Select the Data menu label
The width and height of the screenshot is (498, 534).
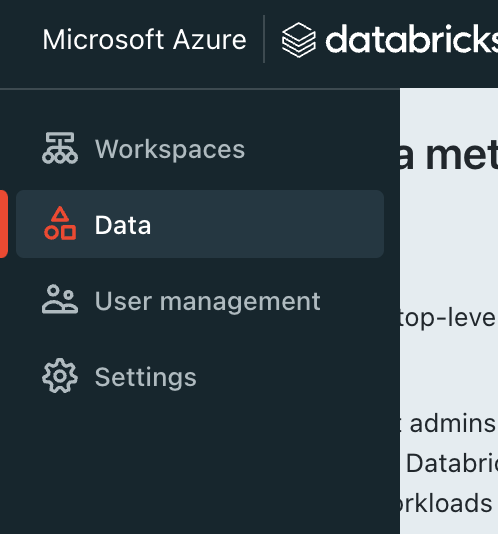click(x=123, y=225)
